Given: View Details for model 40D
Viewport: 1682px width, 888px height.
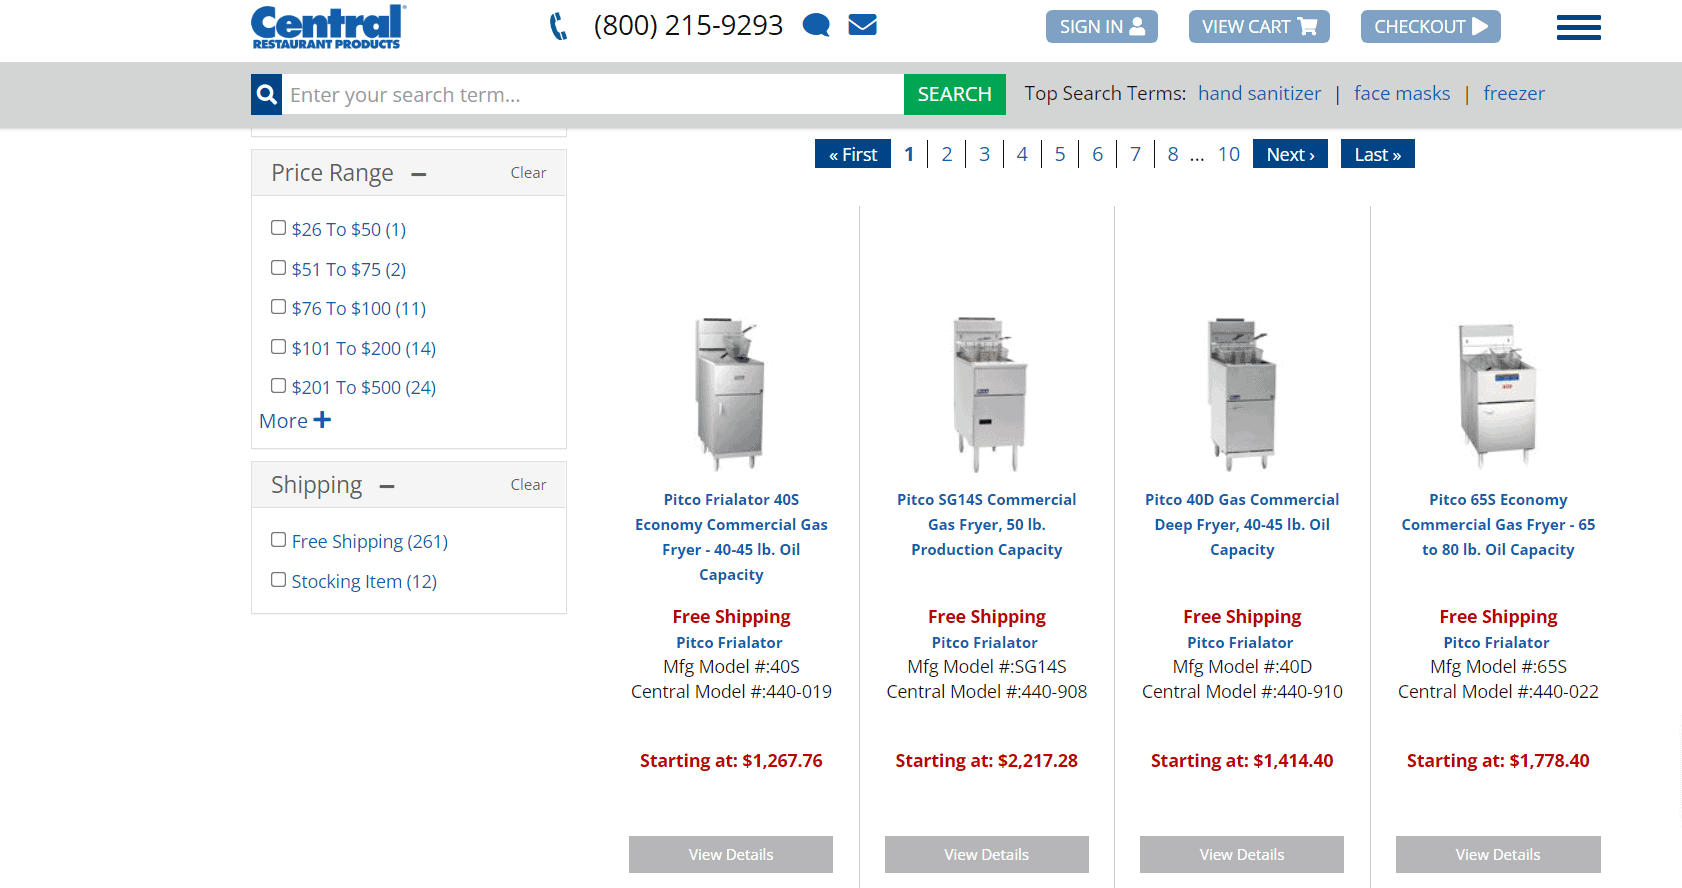Looking at the screenshot, I should point(1242,855).
